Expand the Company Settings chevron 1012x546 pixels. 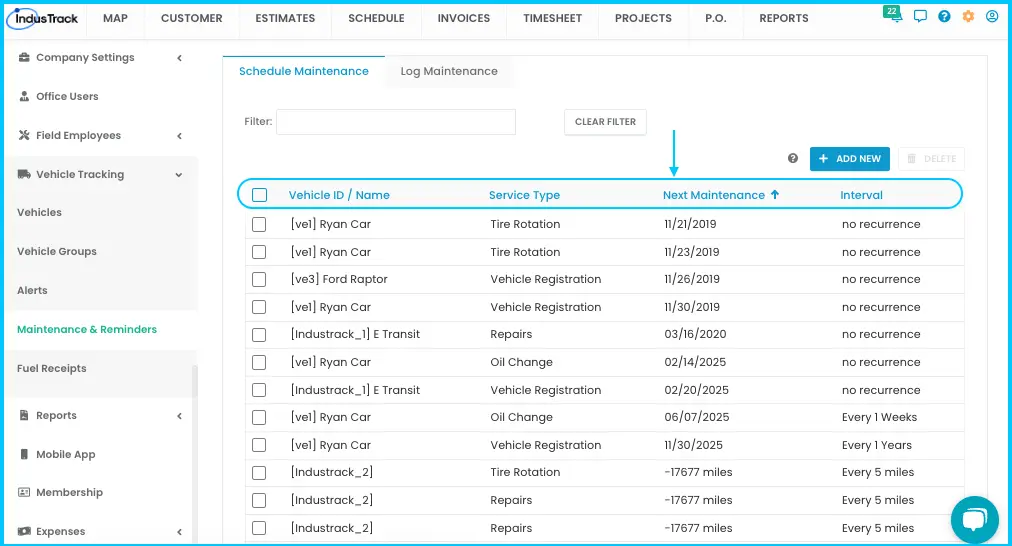click(179, 58)
